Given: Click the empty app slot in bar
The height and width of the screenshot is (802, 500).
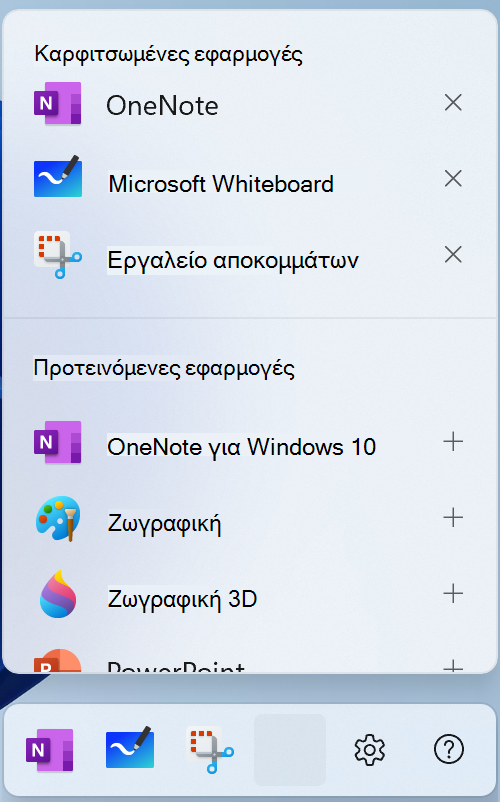Looking at the screenshot, I should point(290,750).
